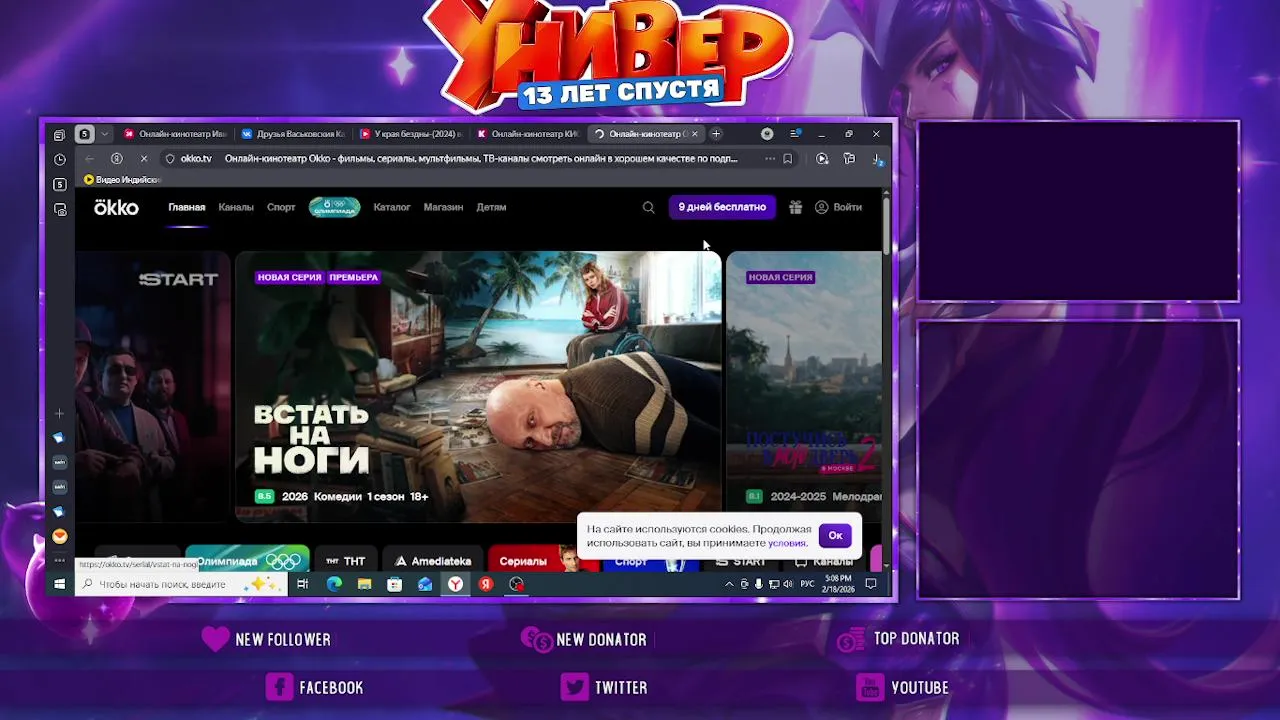Click 9 дней бесплатно button
This screenshot has width=1280, height=720.
click(x=722, y=207)
